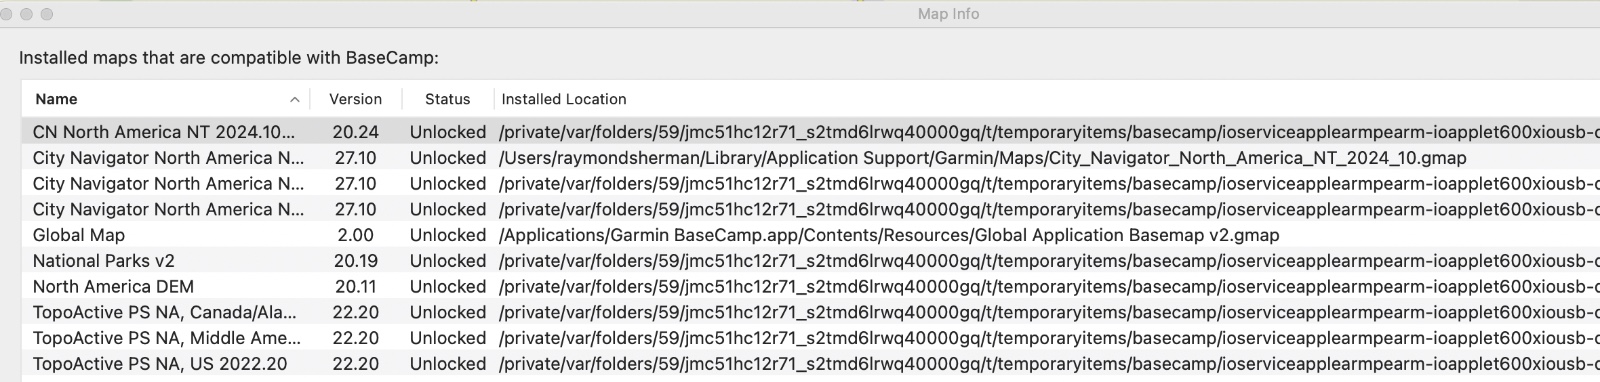Viewport: 1600px width, 382px height.
Task: Select TopoActive PS NA, US 2022.20 row
Action: tap(810, 364)
